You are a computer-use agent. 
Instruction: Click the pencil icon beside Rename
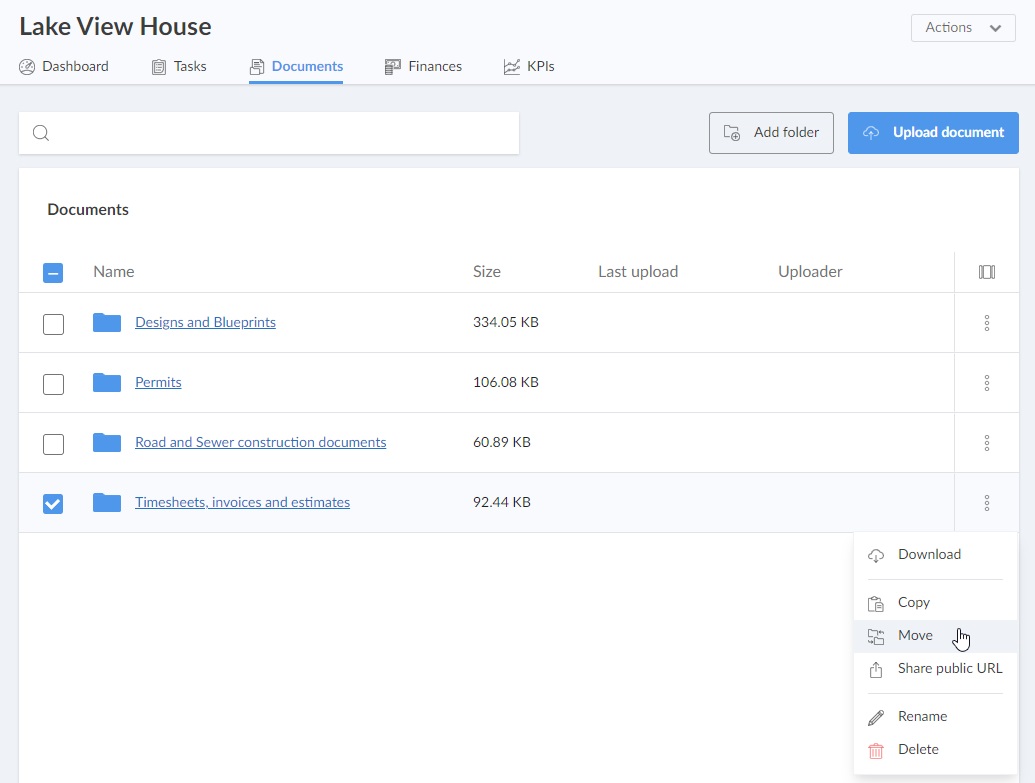tap(876, 717)
